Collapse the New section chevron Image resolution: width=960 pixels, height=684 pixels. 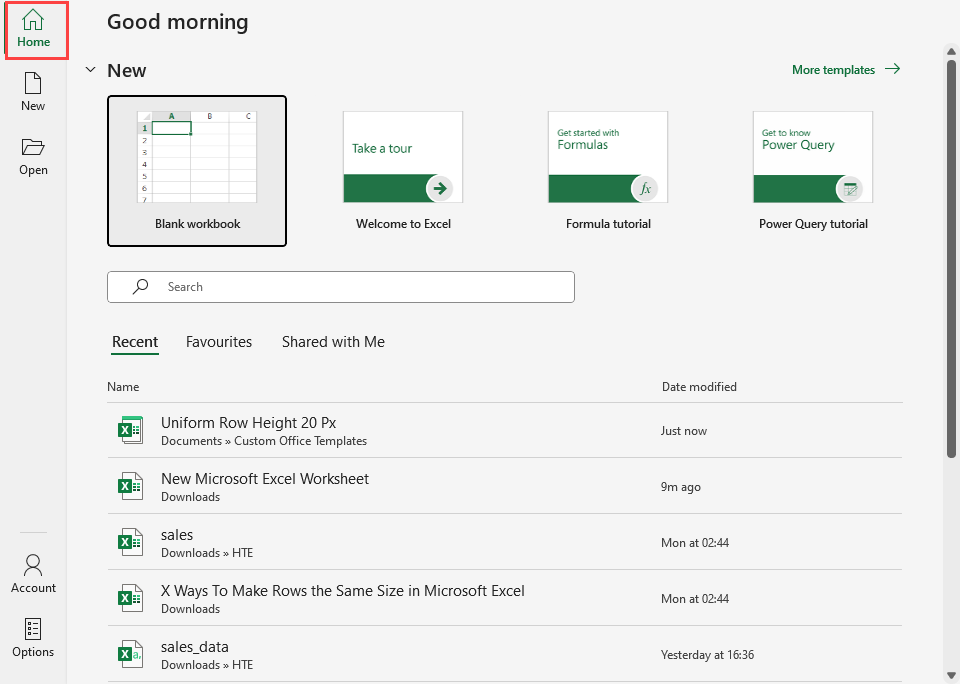click(x=91, y=70)
